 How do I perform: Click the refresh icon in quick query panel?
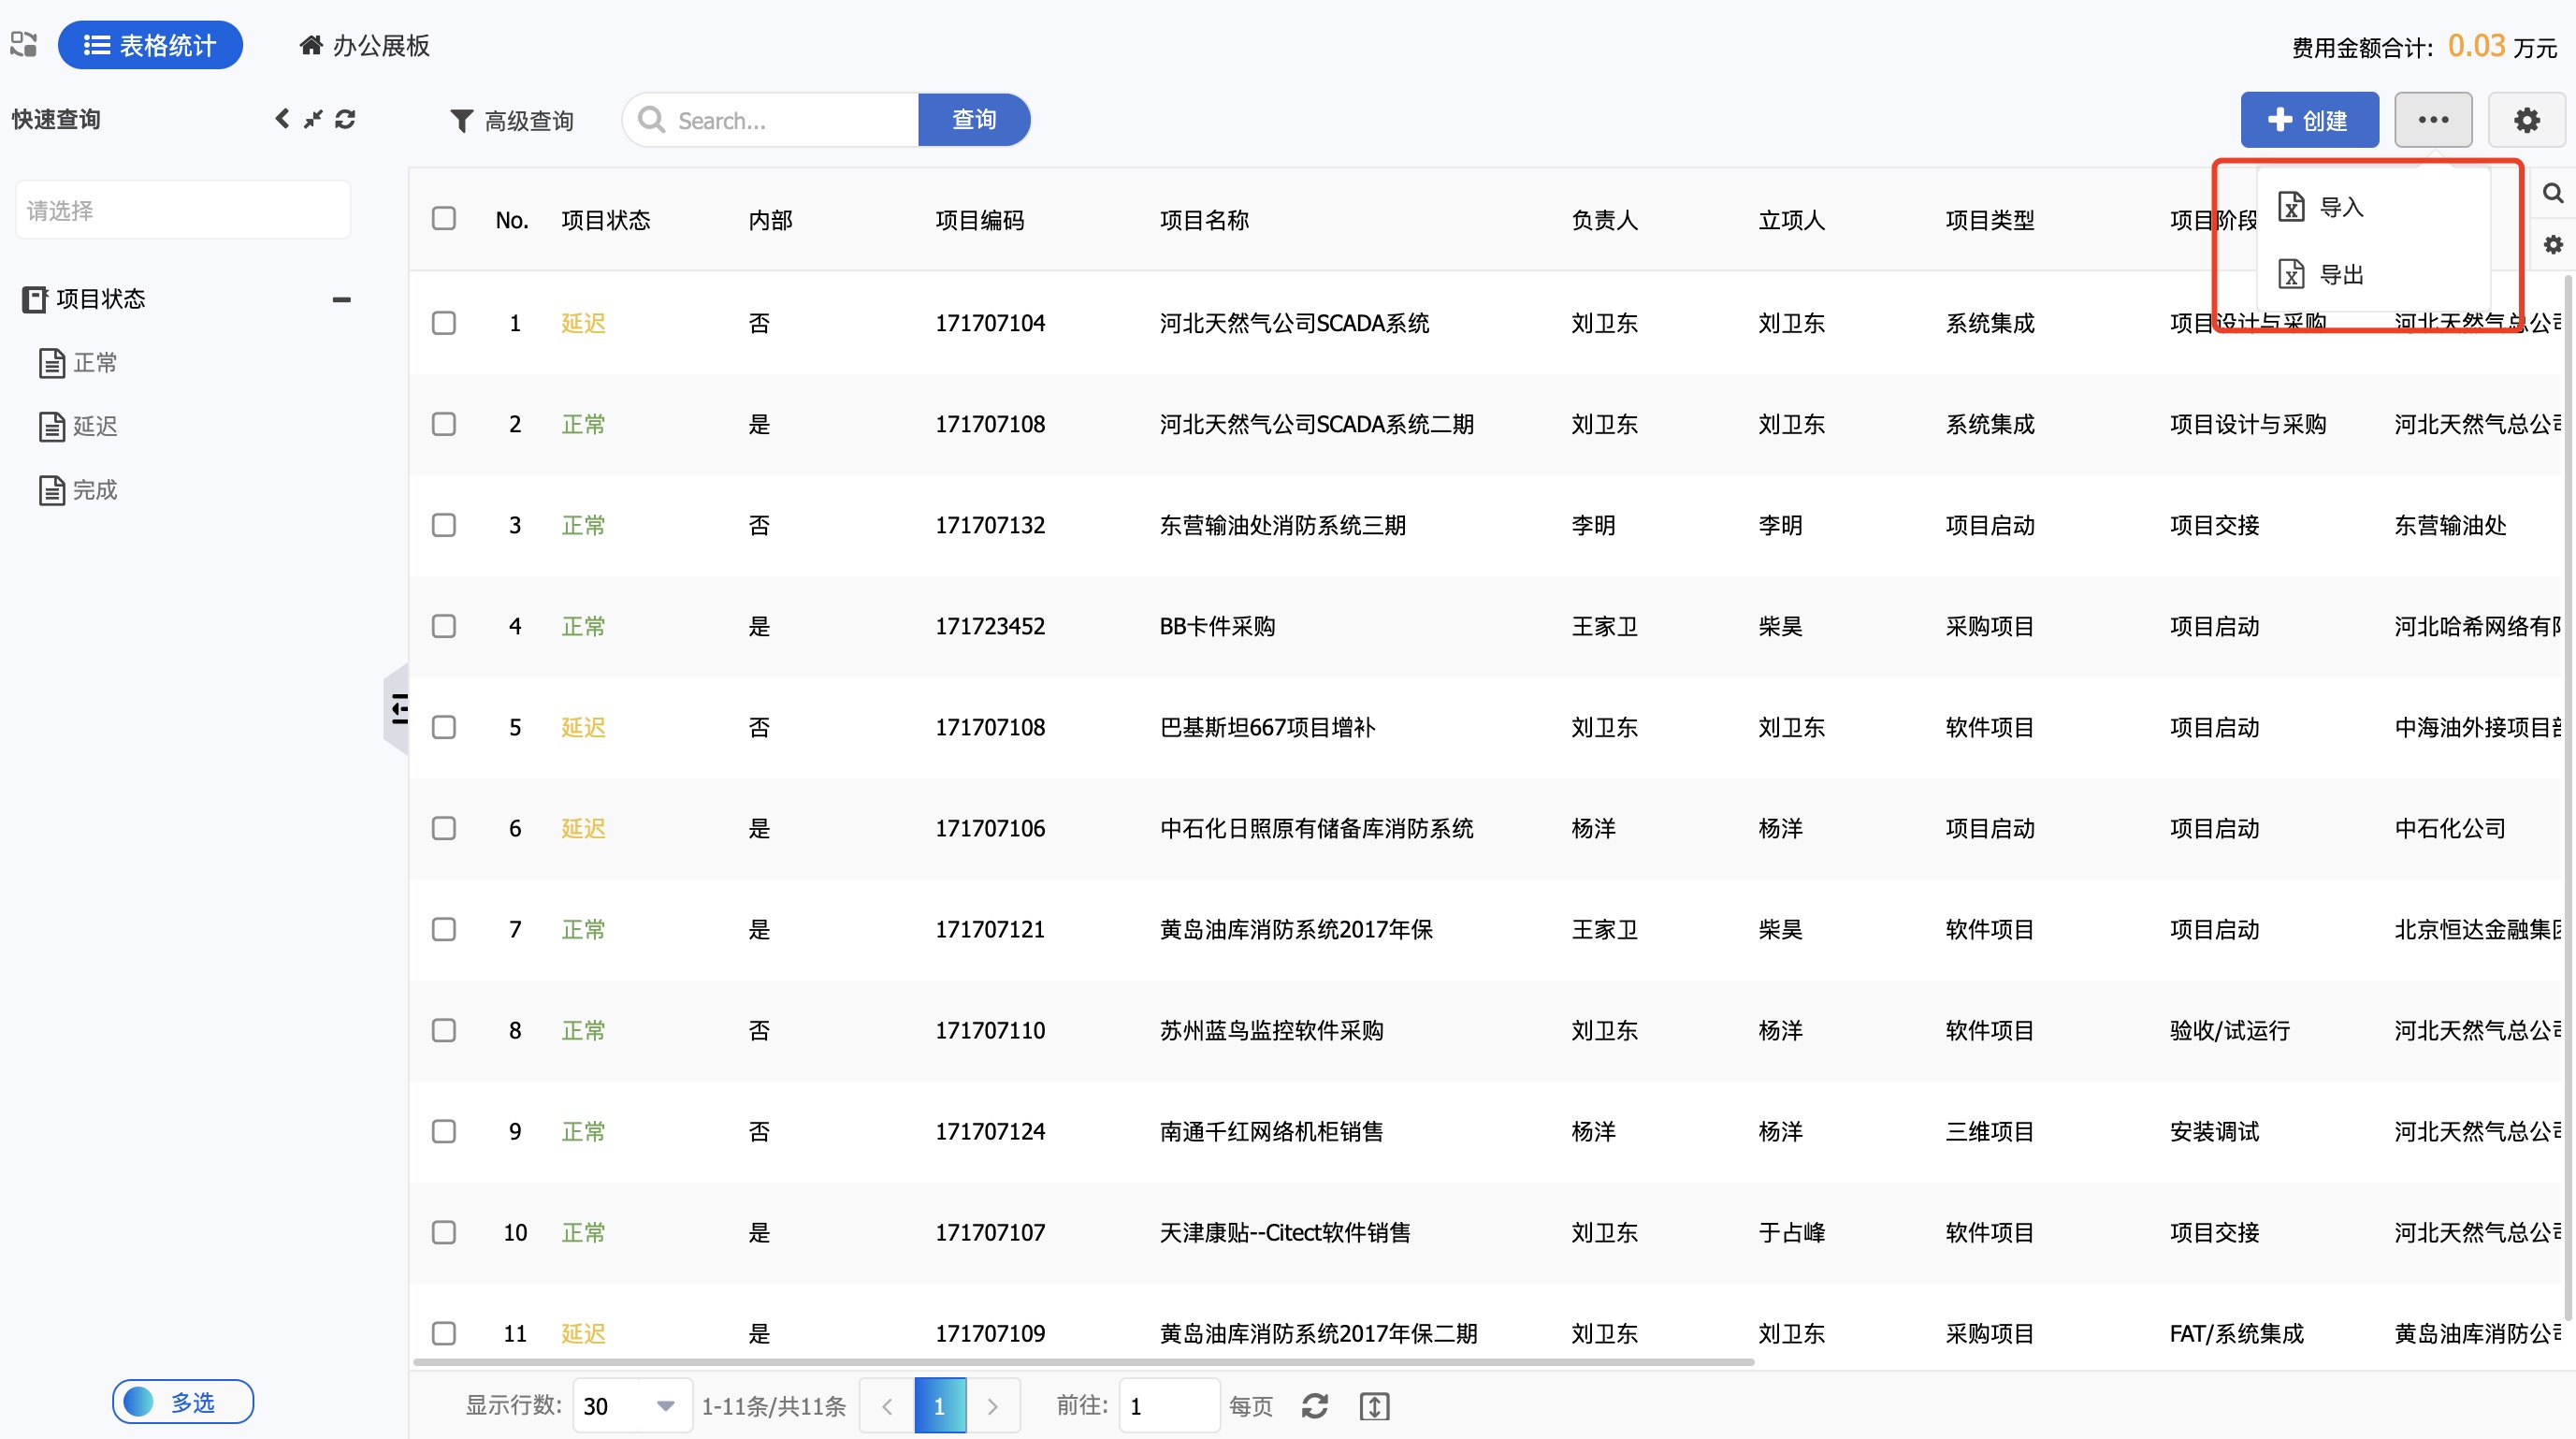[345, 119]
